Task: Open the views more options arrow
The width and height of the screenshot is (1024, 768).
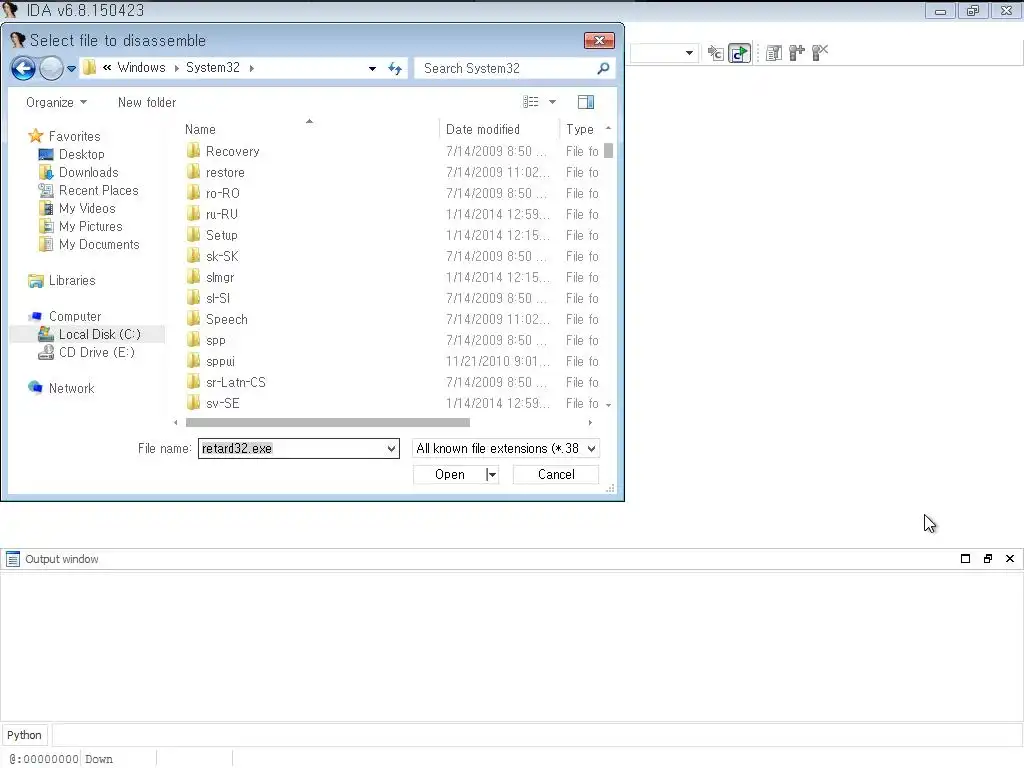Action: pyautogui.click(x=552, y=102)
